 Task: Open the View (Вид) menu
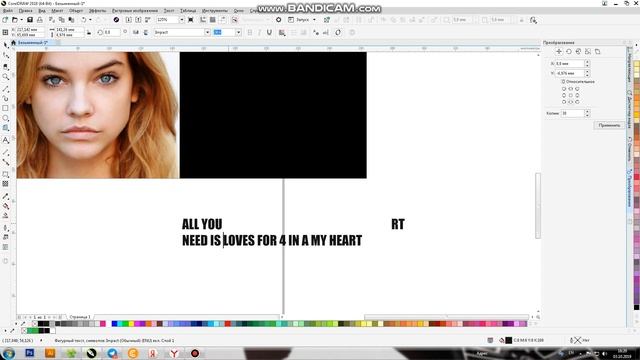(42, 11)
